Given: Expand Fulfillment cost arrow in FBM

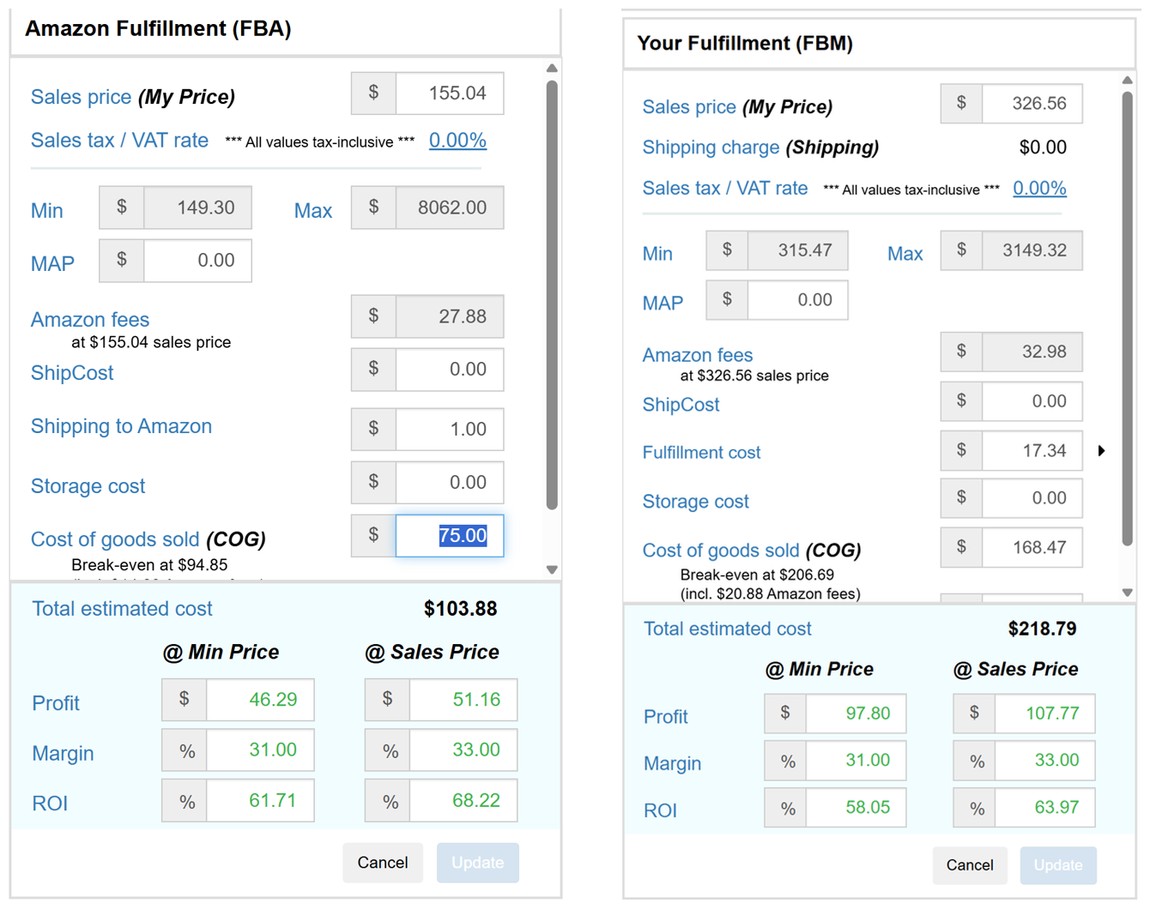Looking at the screenshot, I should (1101, 450).
